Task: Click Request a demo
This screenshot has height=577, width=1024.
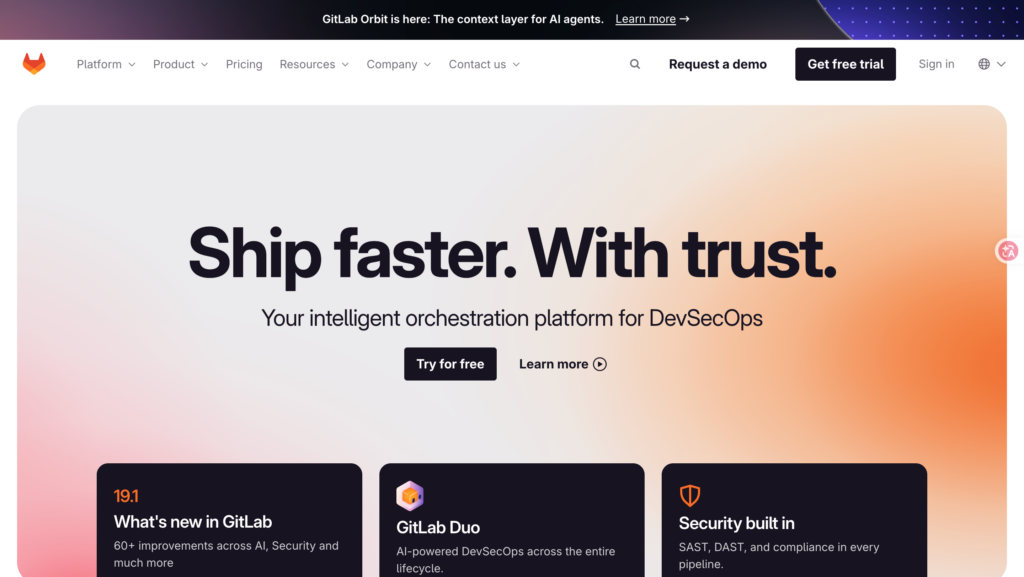Action: pos(718,64)
